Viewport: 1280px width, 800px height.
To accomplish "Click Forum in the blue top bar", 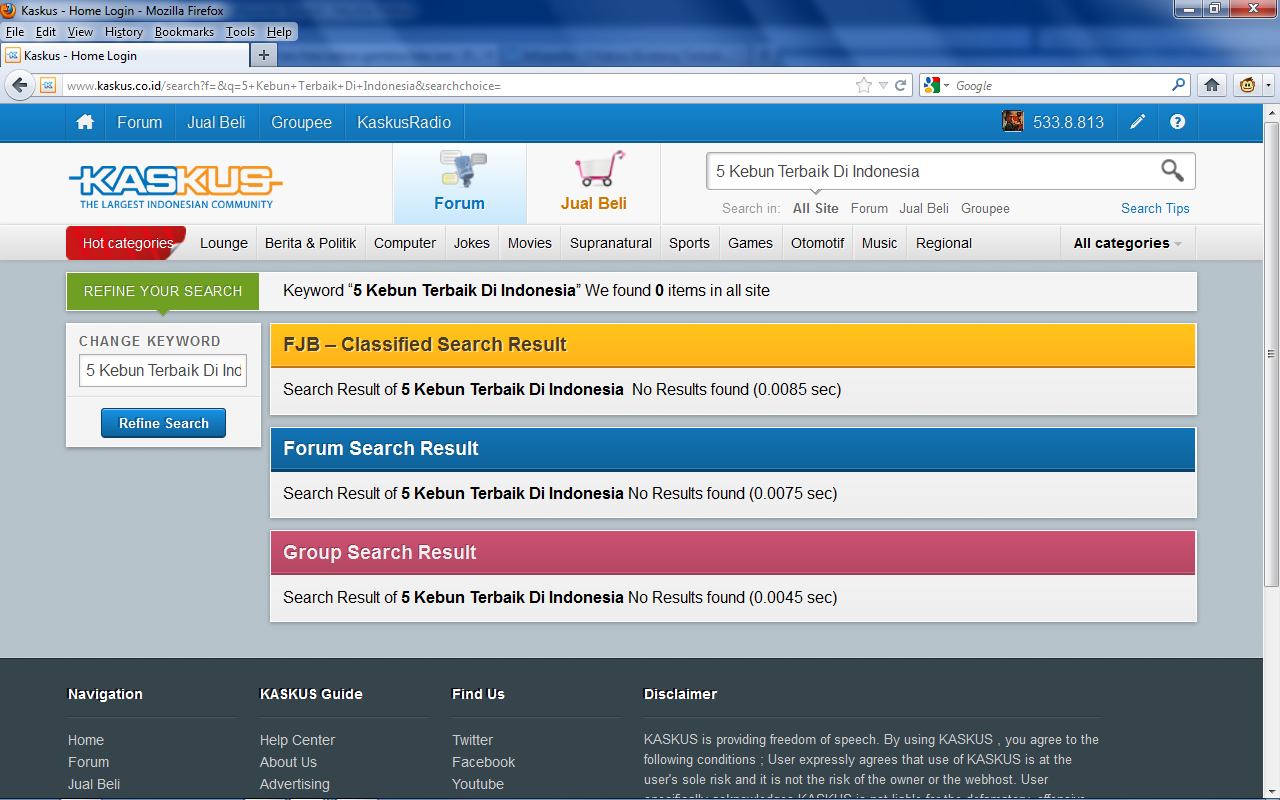I will (139, 122).
